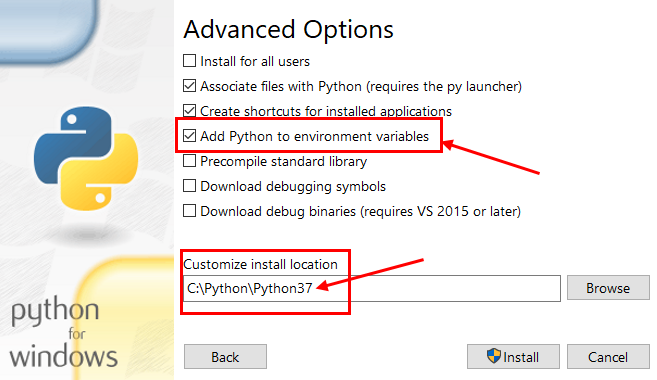The width and height of the screenshot is (657, 380).
Task: Uncheck Associate files with Python option
Action: 189,86
